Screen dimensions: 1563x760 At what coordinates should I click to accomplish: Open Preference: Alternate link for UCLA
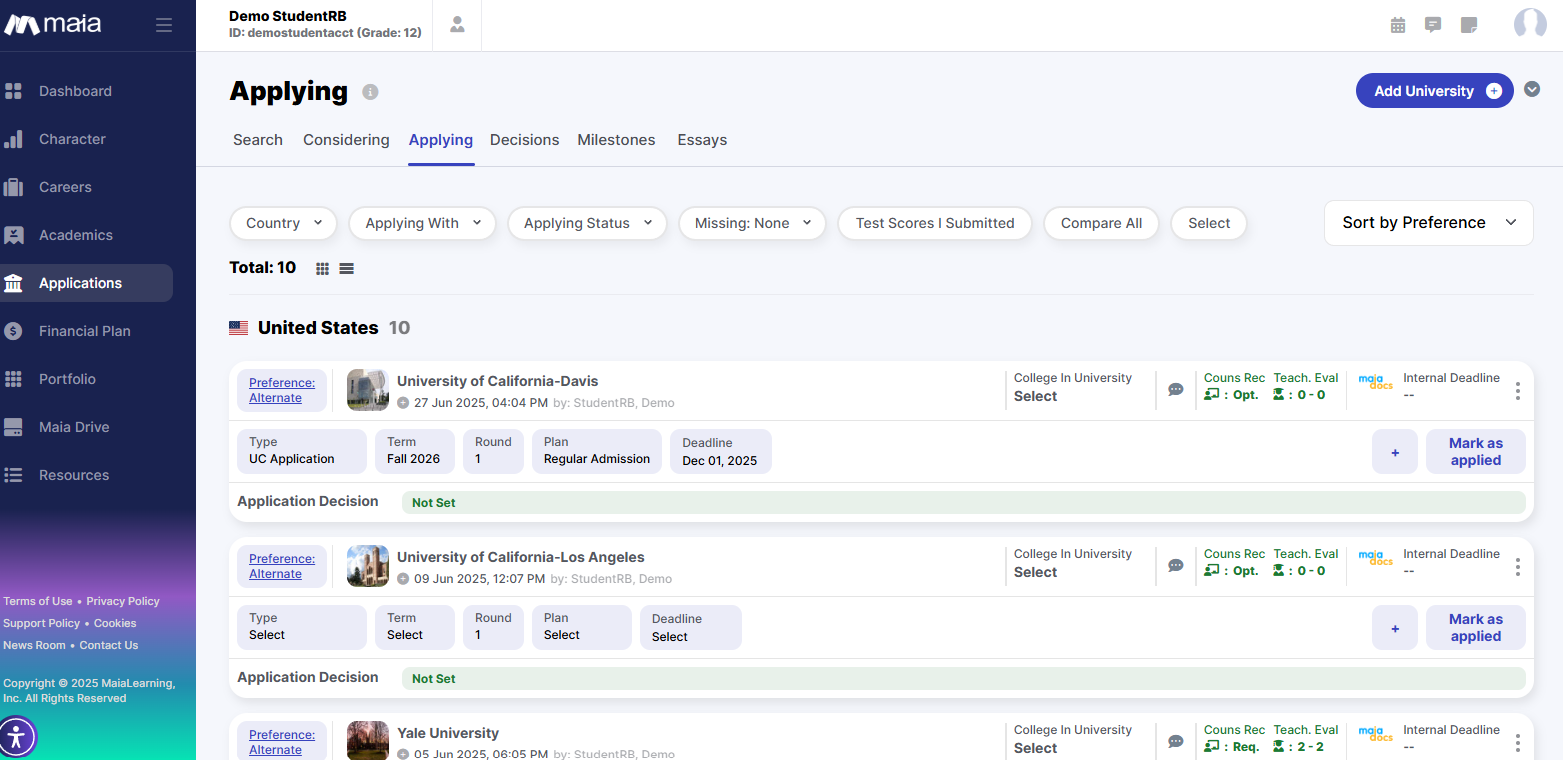282,566
